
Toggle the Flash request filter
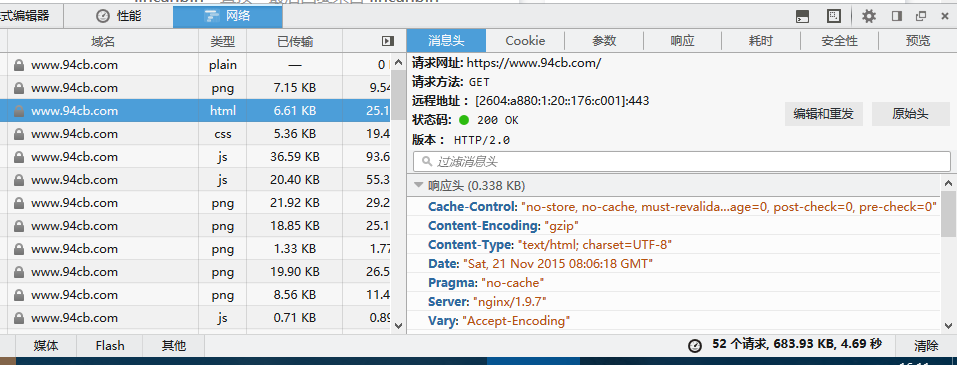(110, 345)
